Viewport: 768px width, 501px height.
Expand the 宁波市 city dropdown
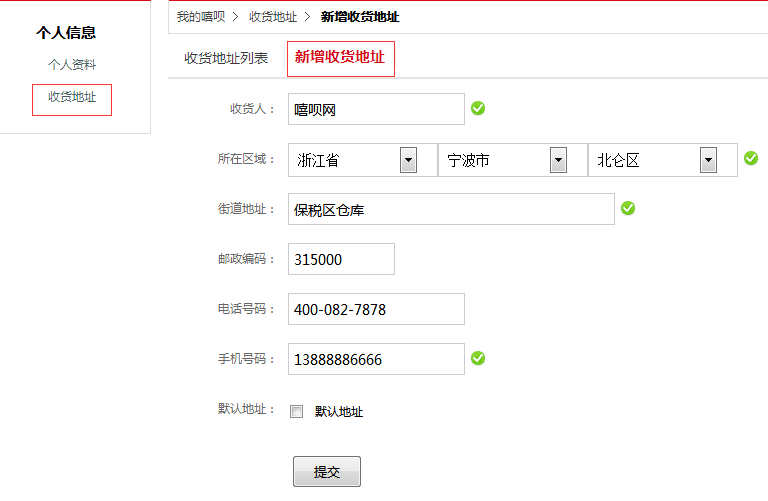[512, 160]
